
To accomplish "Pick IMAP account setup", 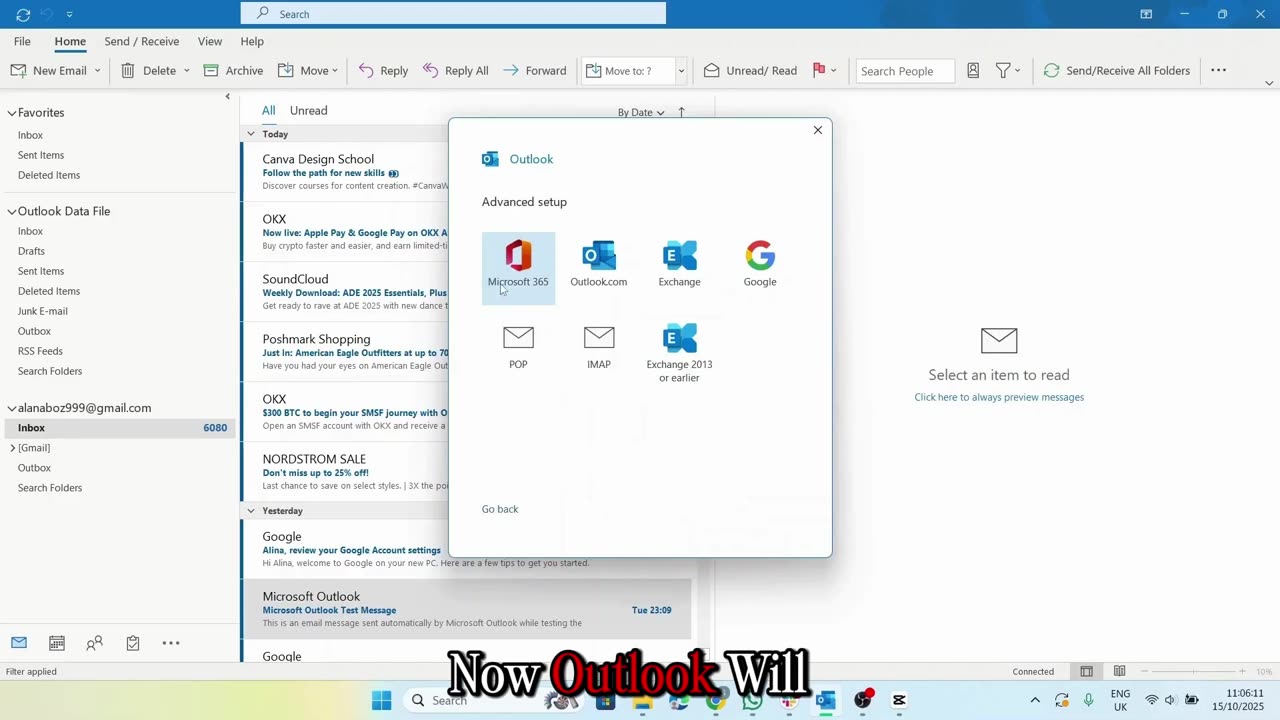I will point(599,348).
